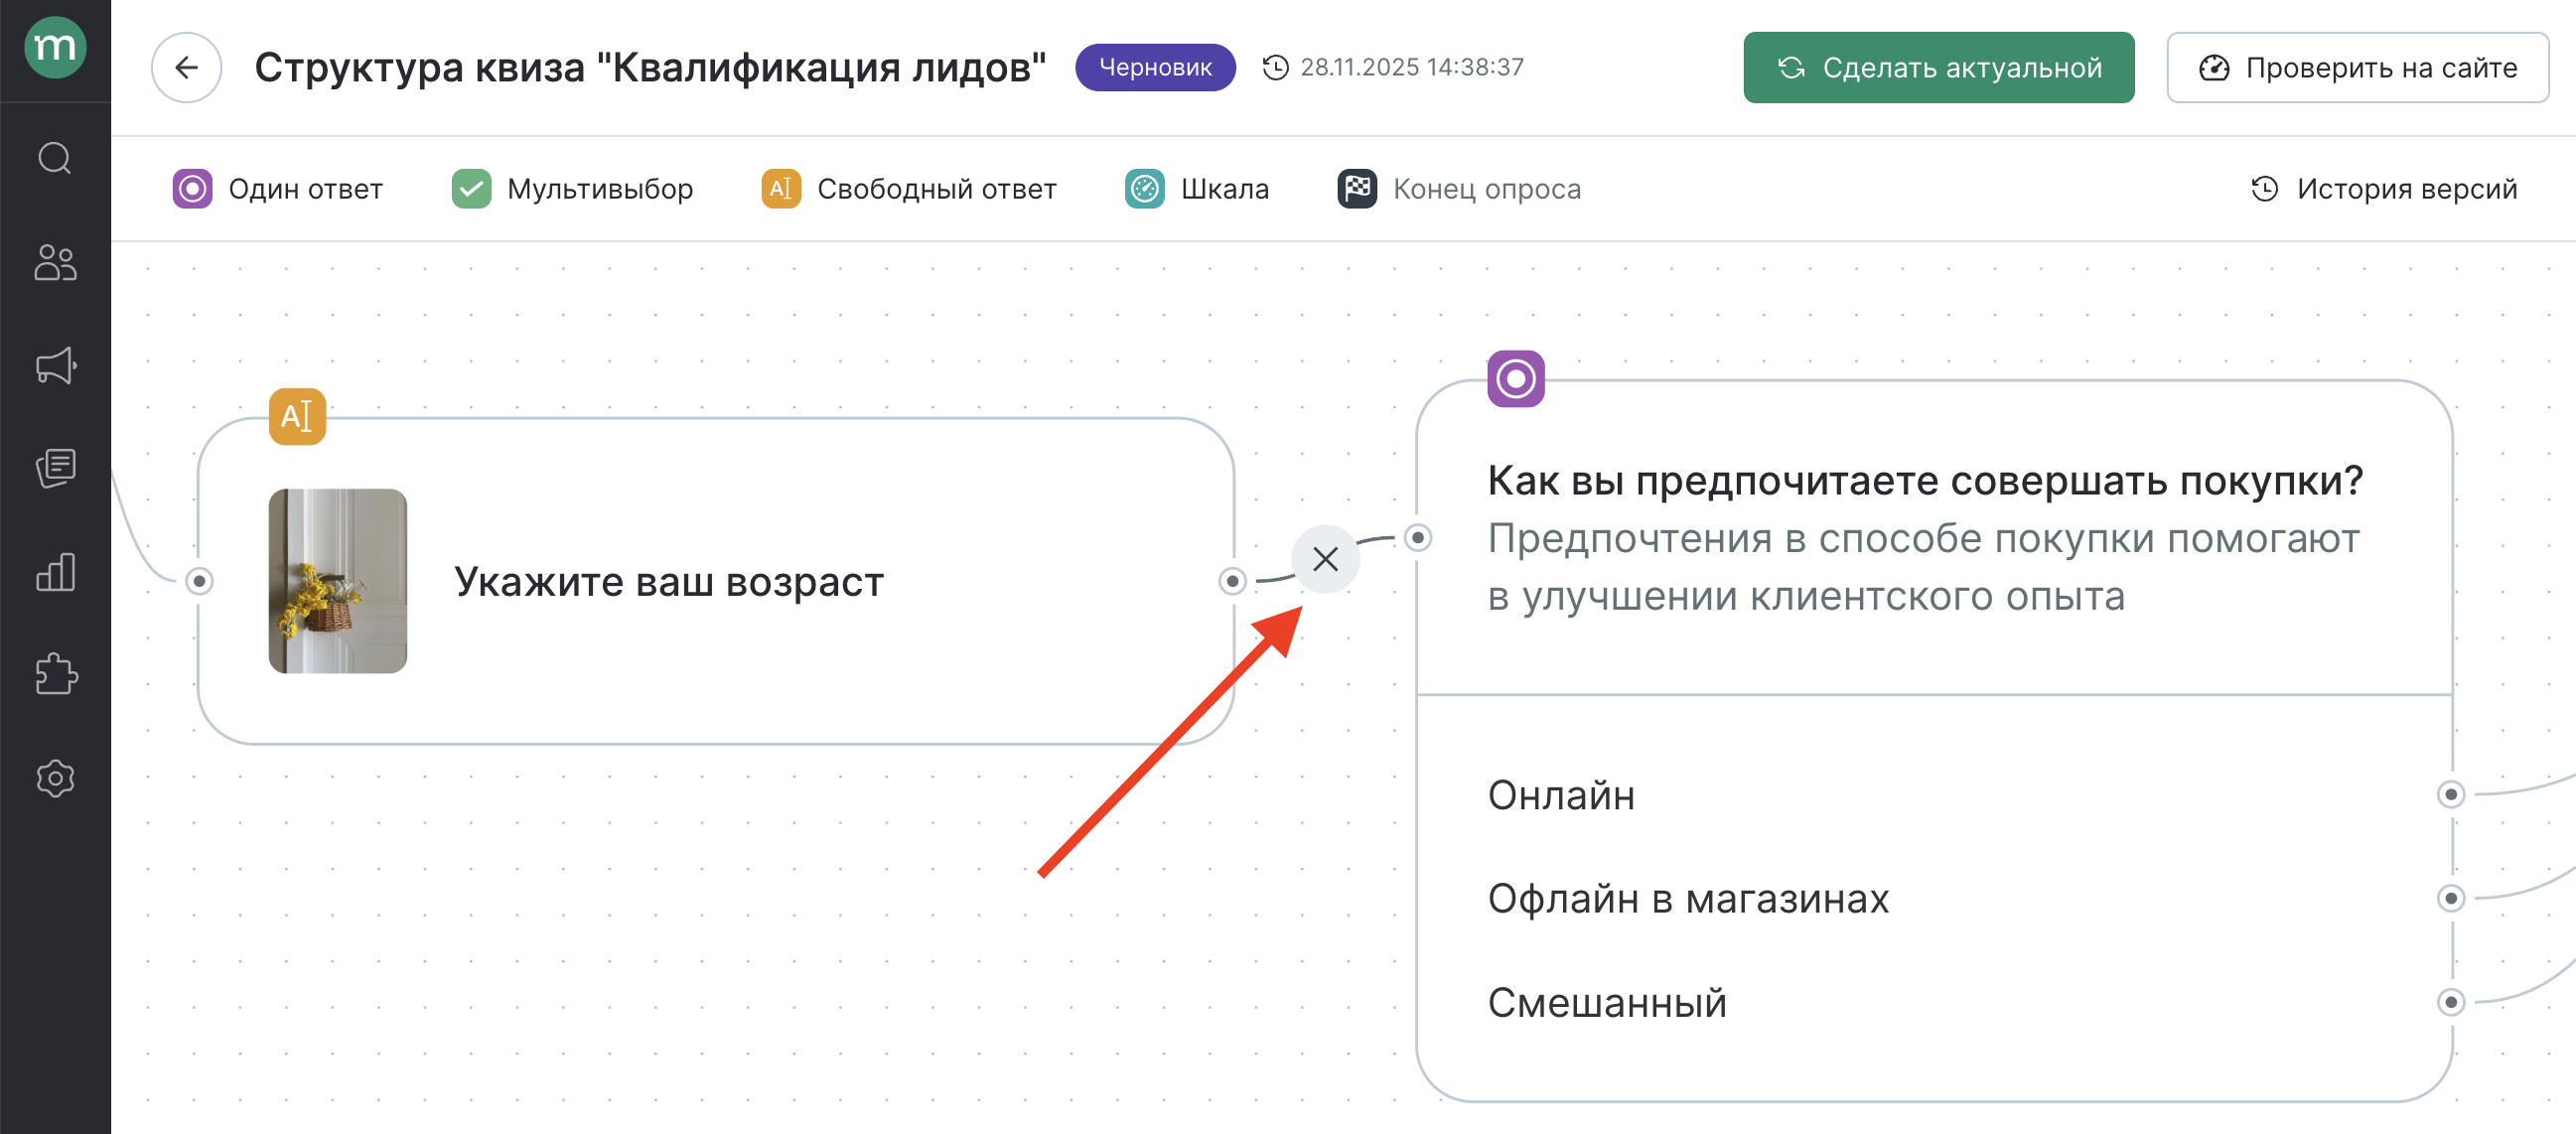Open the puzzle piece integrations icon
2576x1134 pixels.
pos(55,675)
